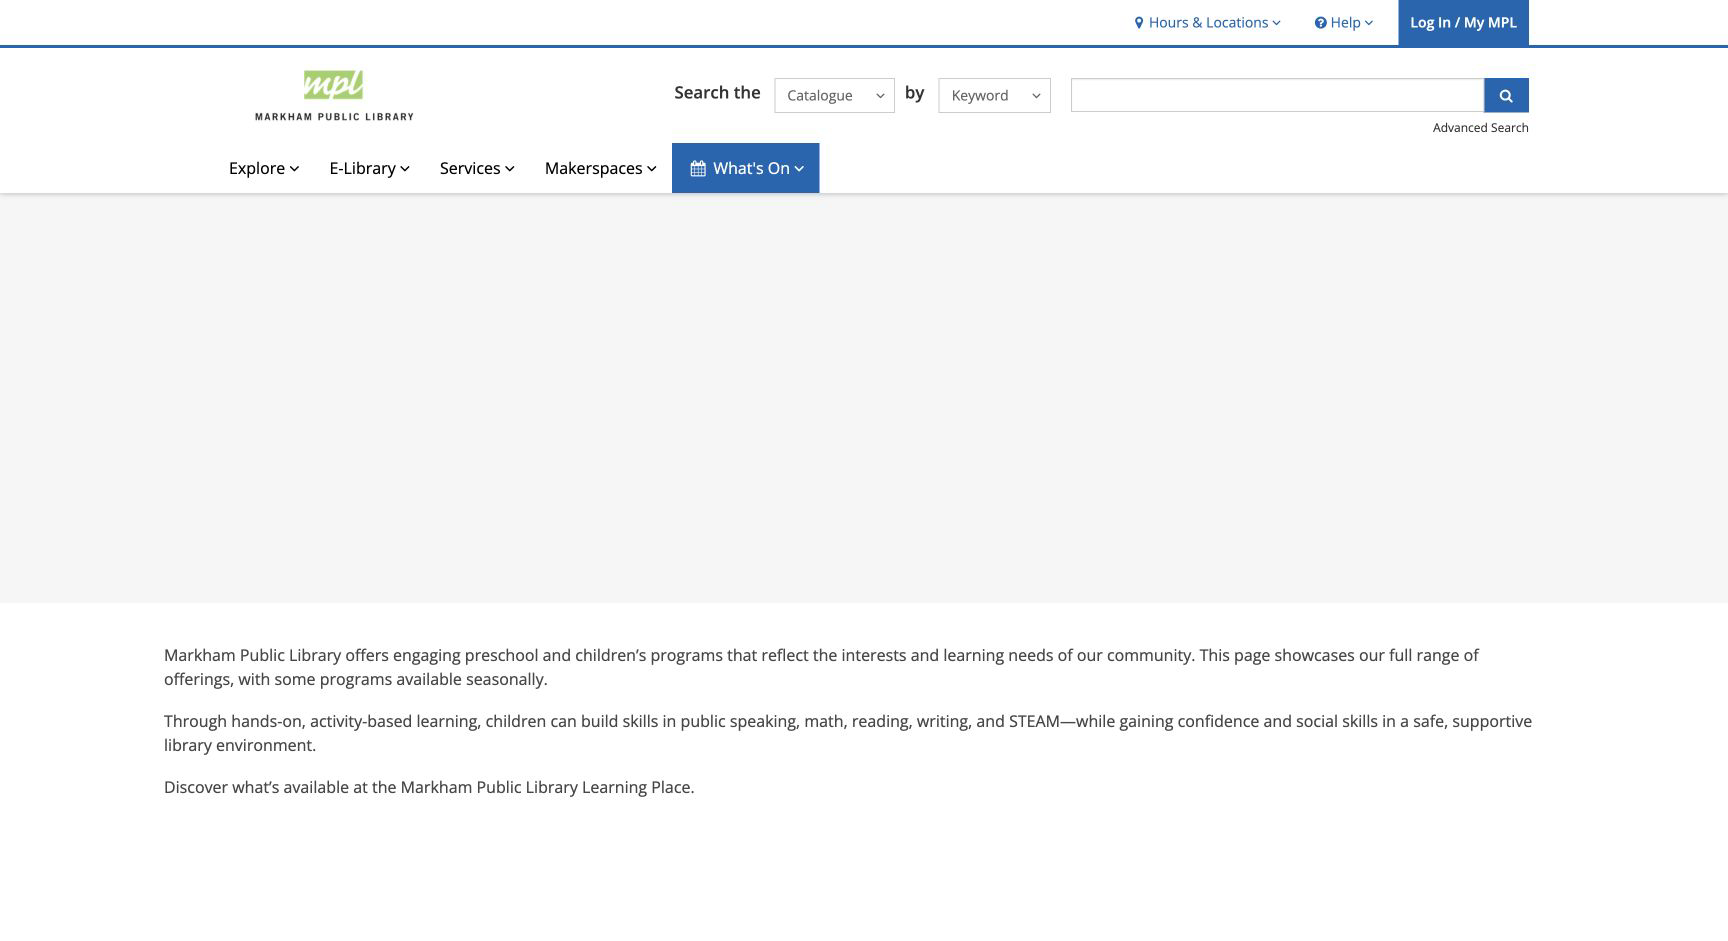Viewport: 1728px width, 941px height.
Task: Click the 'Search the' label
Action: coord(717,93)
